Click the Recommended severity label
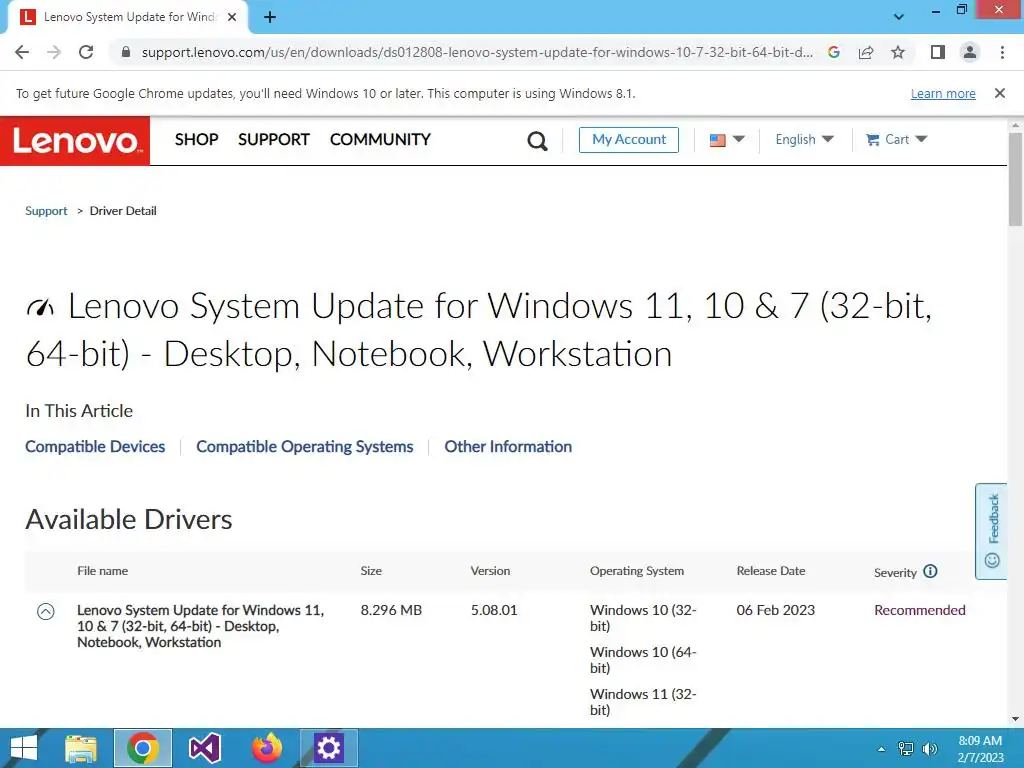Screen dimensions: 1024x768 point(920,611)
